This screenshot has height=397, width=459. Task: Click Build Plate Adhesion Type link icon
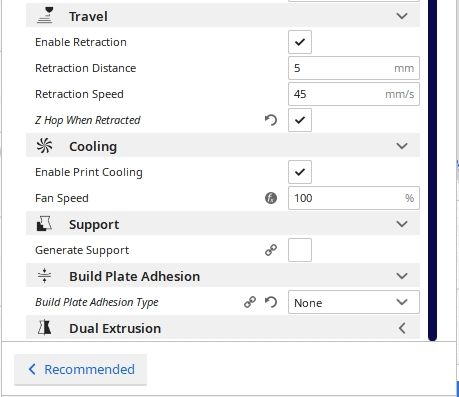coord(250,302)
